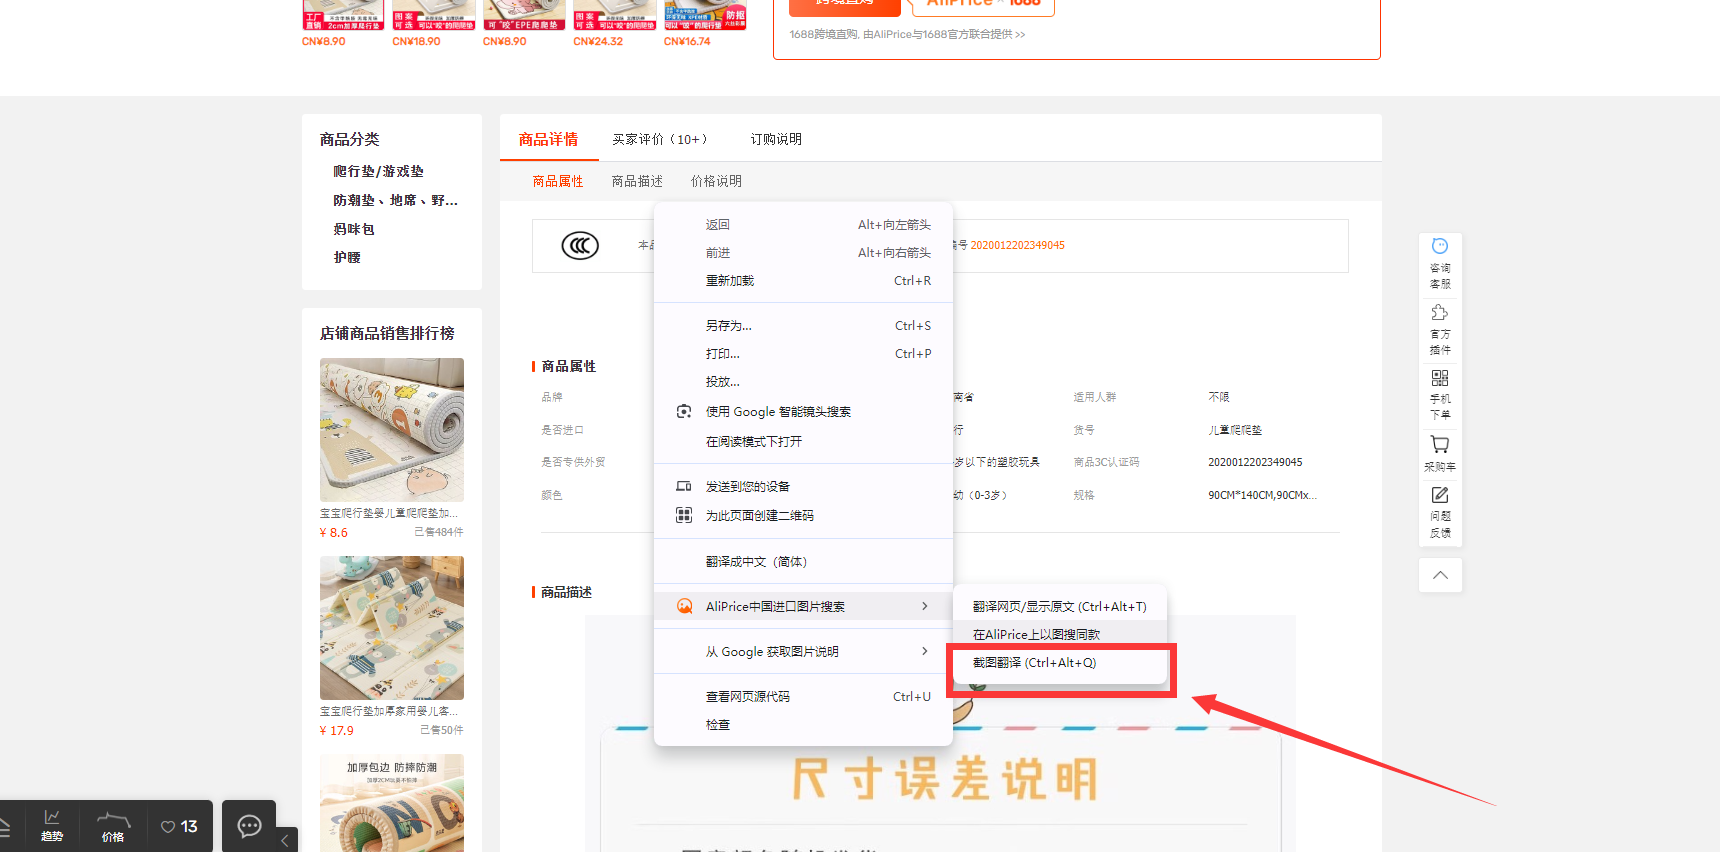Expand the Google image description submenu arrow

pos(924,651)
